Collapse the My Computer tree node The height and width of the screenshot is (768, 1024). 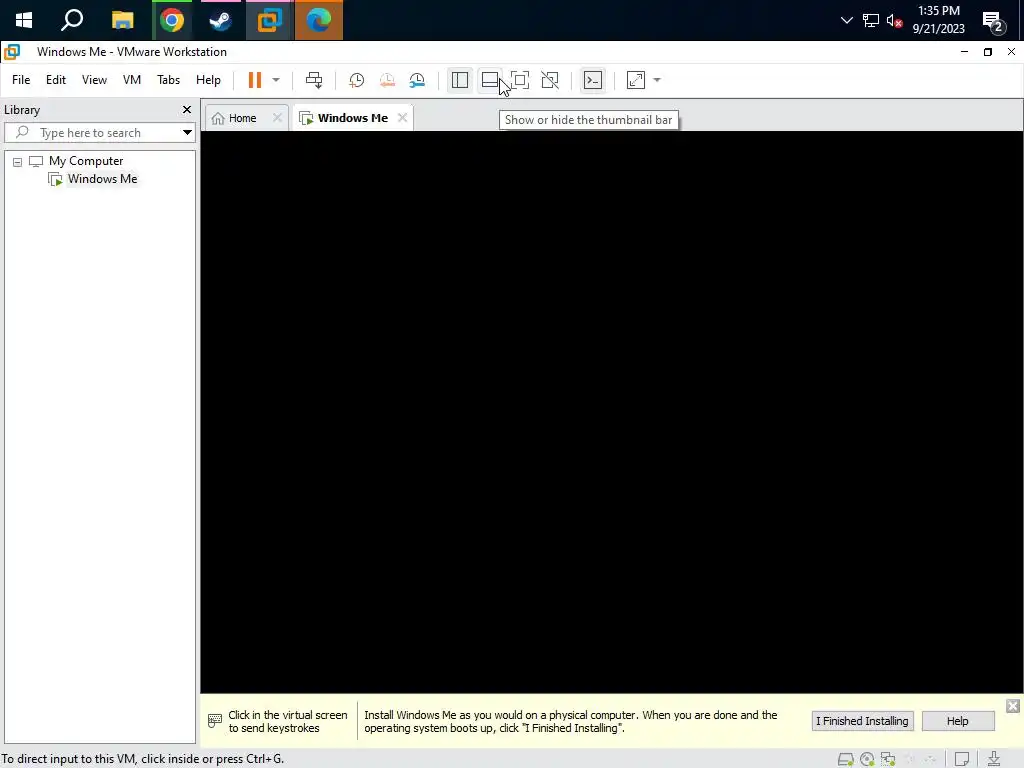click(18, 161)
